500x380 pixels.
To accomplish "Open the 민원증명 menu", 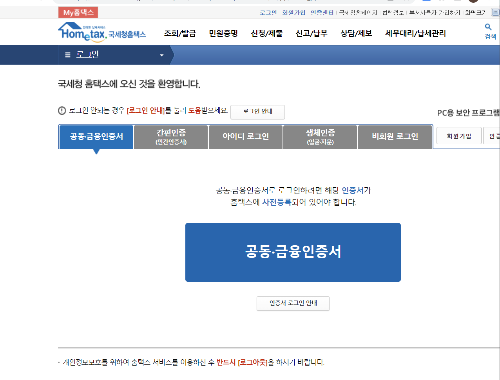I will pyautogui.click(x=223, y=33).
